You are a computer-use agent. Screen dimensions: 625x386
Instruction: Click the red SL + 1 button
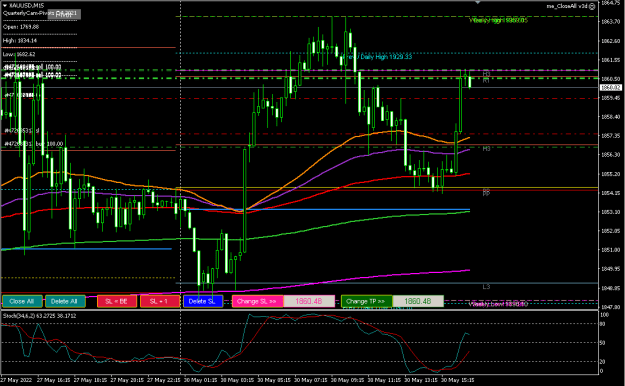coord(160,301)
